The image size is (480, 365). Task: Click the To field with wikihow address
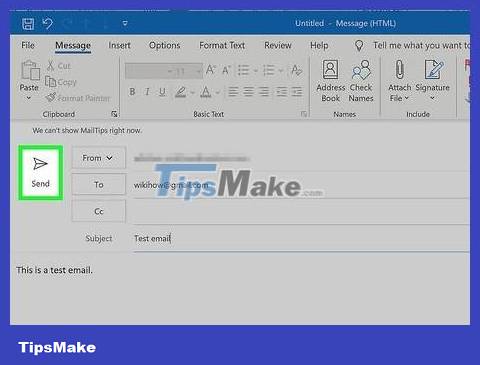[x=301, y=185]
